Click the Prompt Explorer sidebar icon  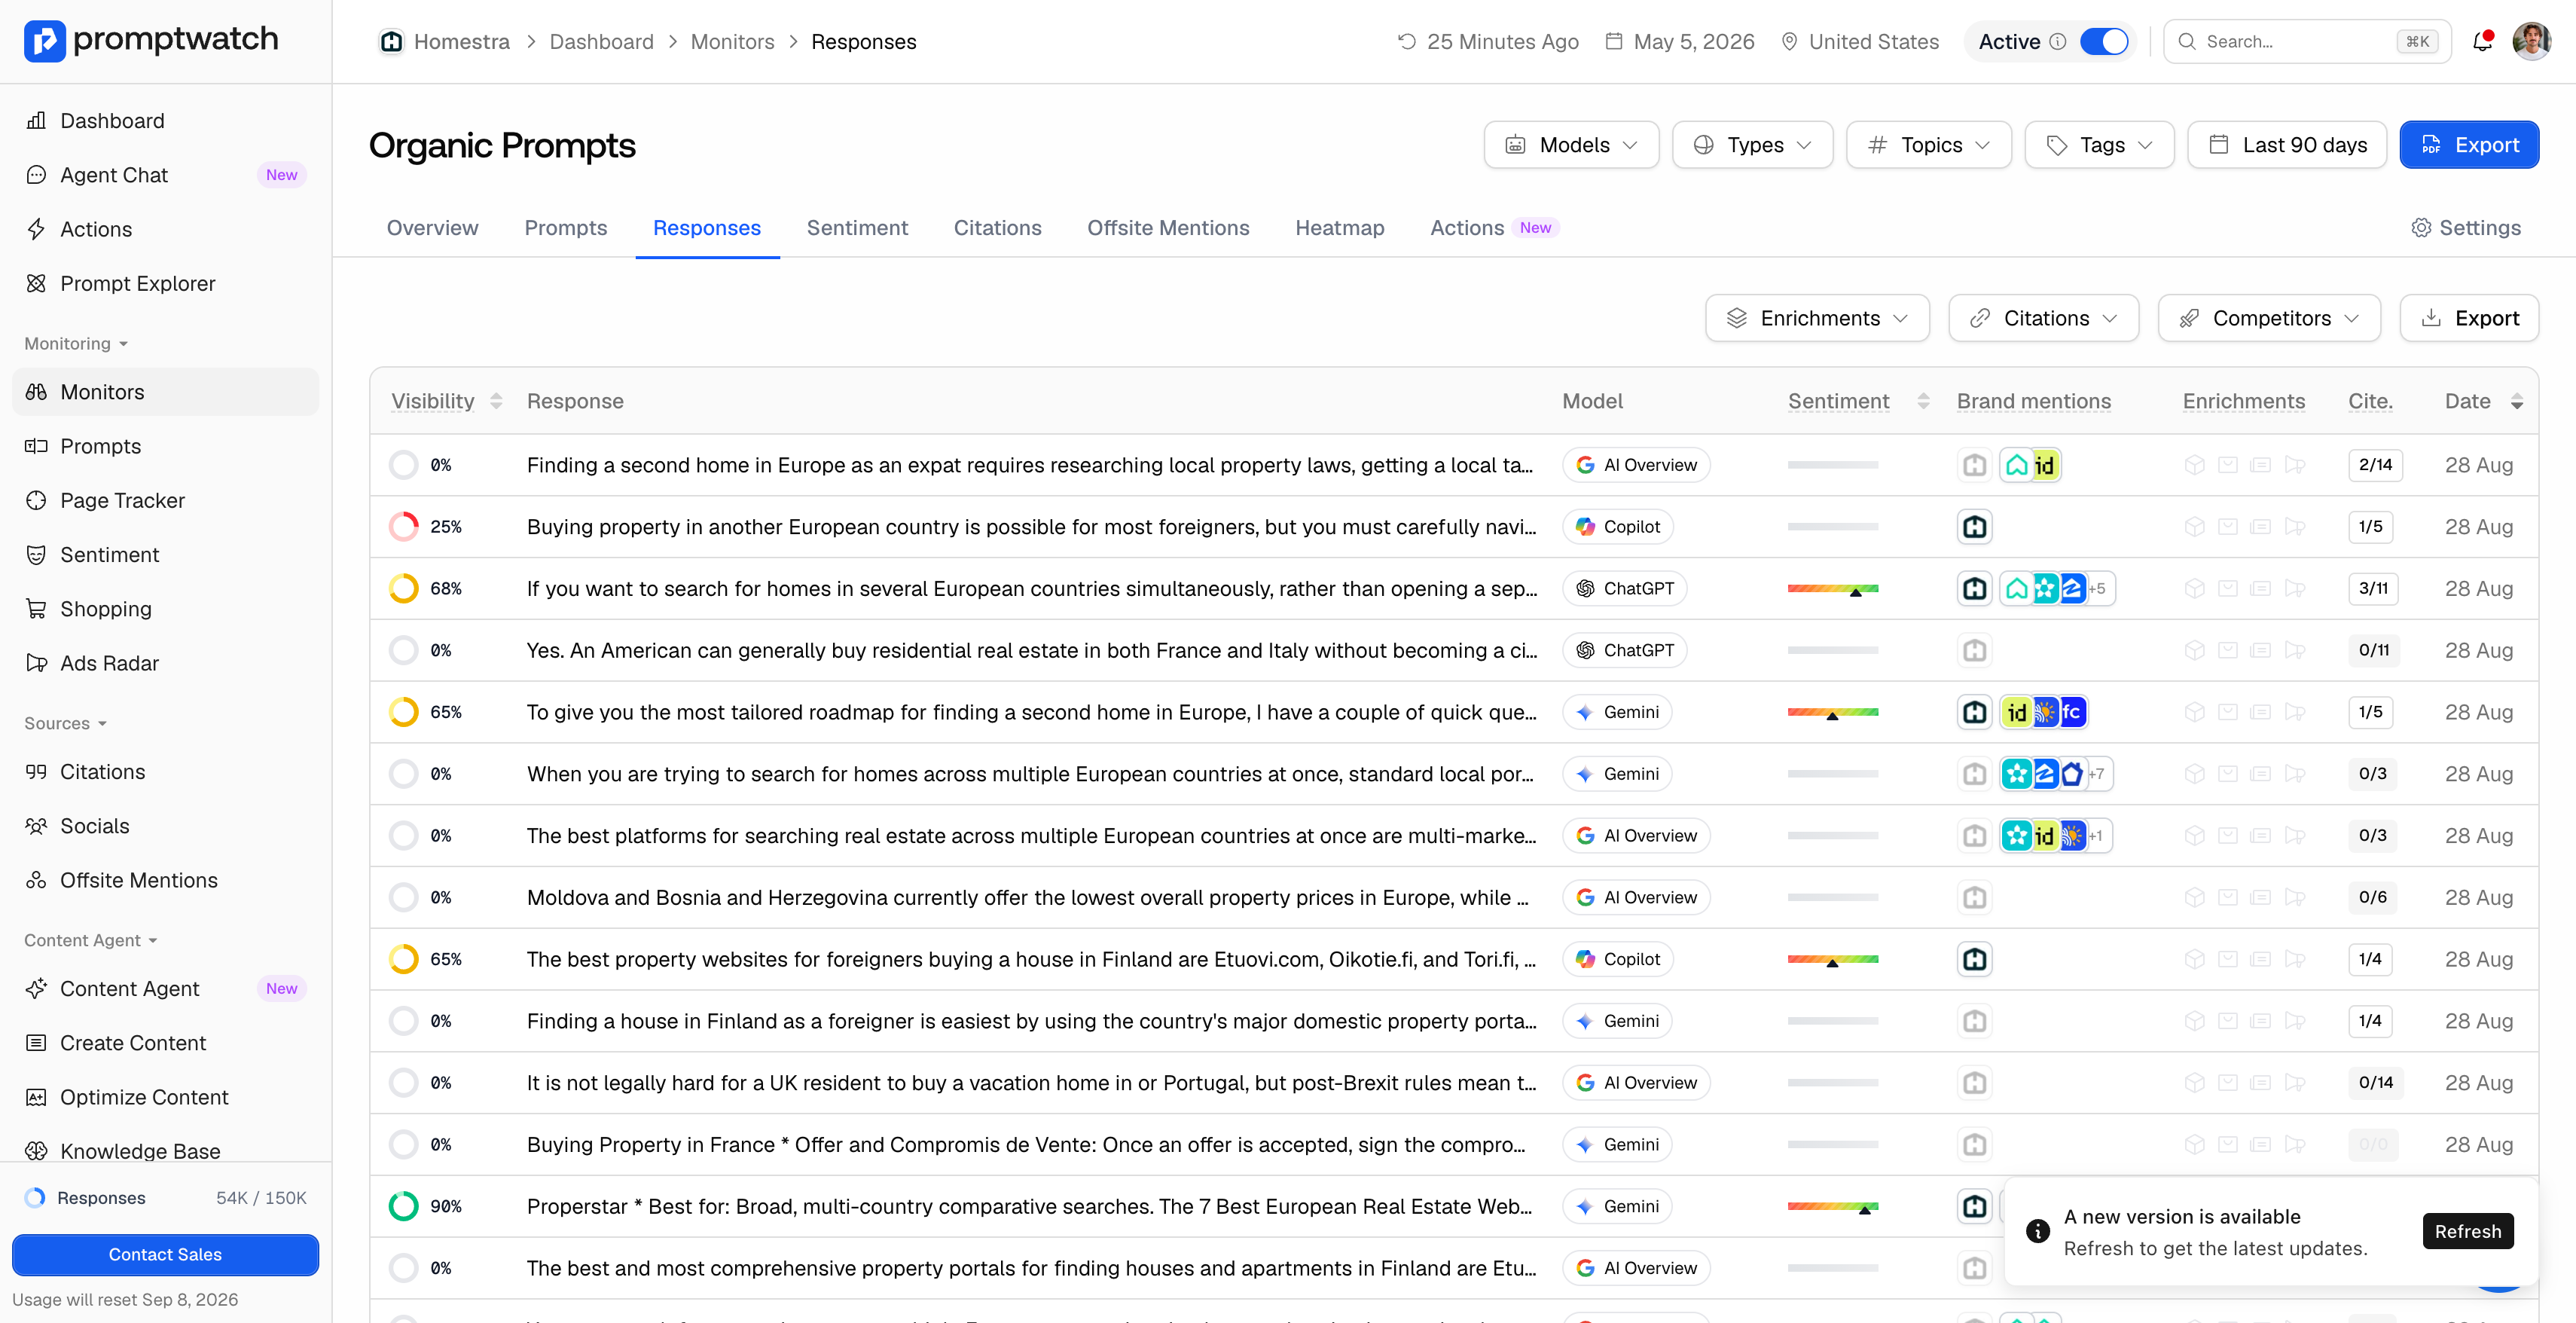pos(36,283)
